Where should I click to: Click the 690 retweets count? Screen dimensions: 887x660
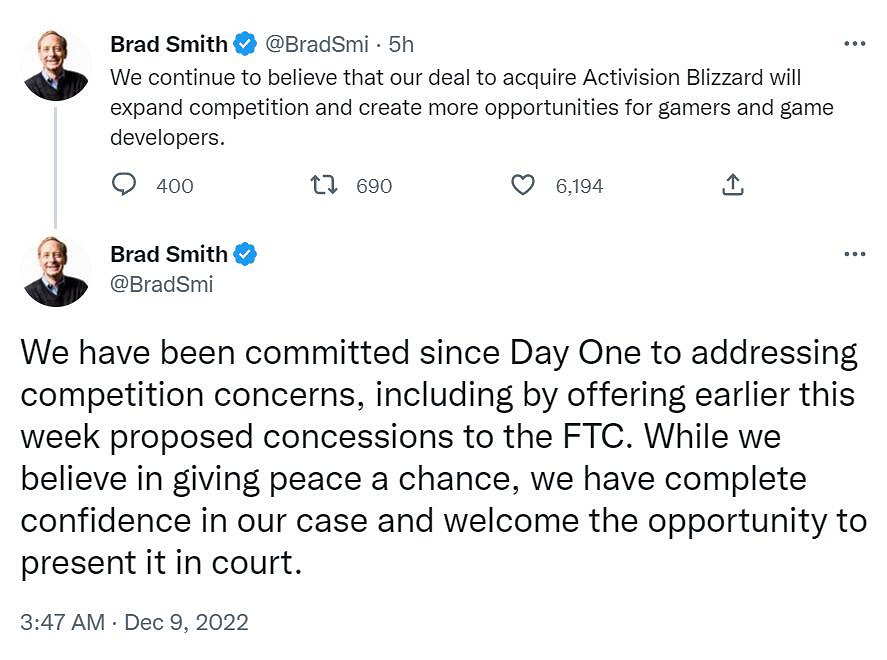click(374, 186)
